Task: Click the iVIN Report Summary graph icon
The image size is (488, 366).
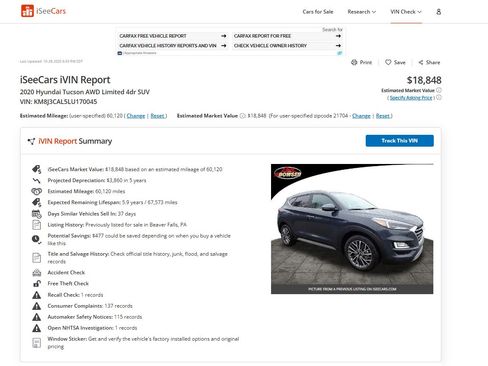Action: tap(31, 141)
